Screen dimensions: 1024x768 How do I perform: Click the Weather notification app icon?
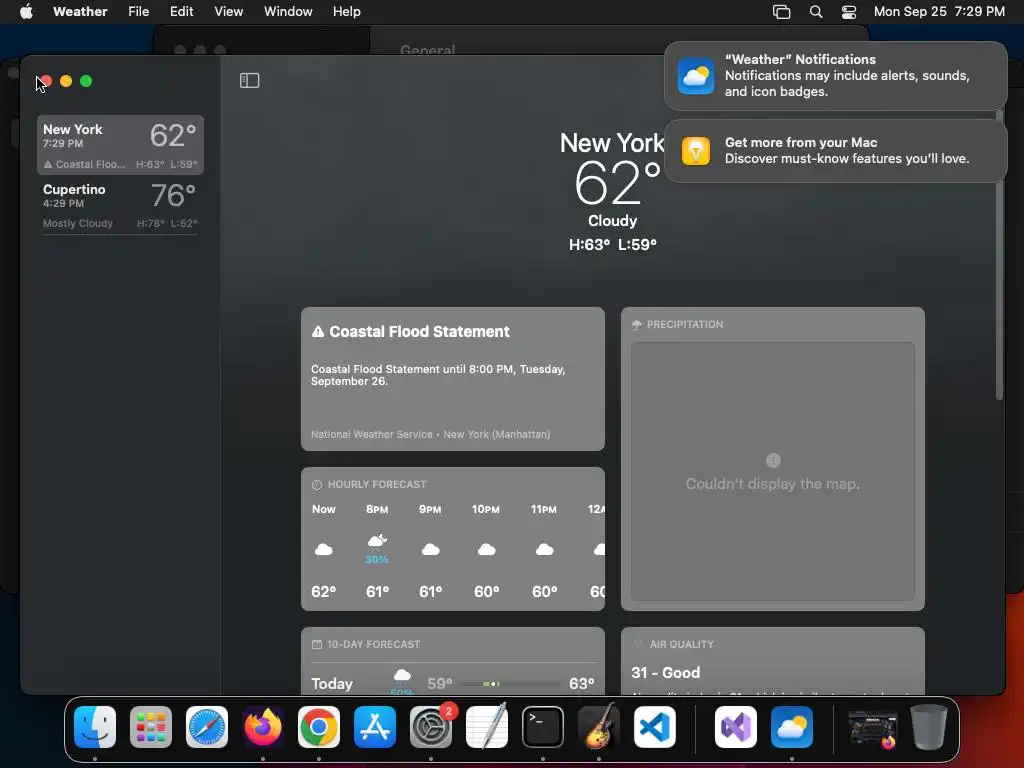coord(696,76)
